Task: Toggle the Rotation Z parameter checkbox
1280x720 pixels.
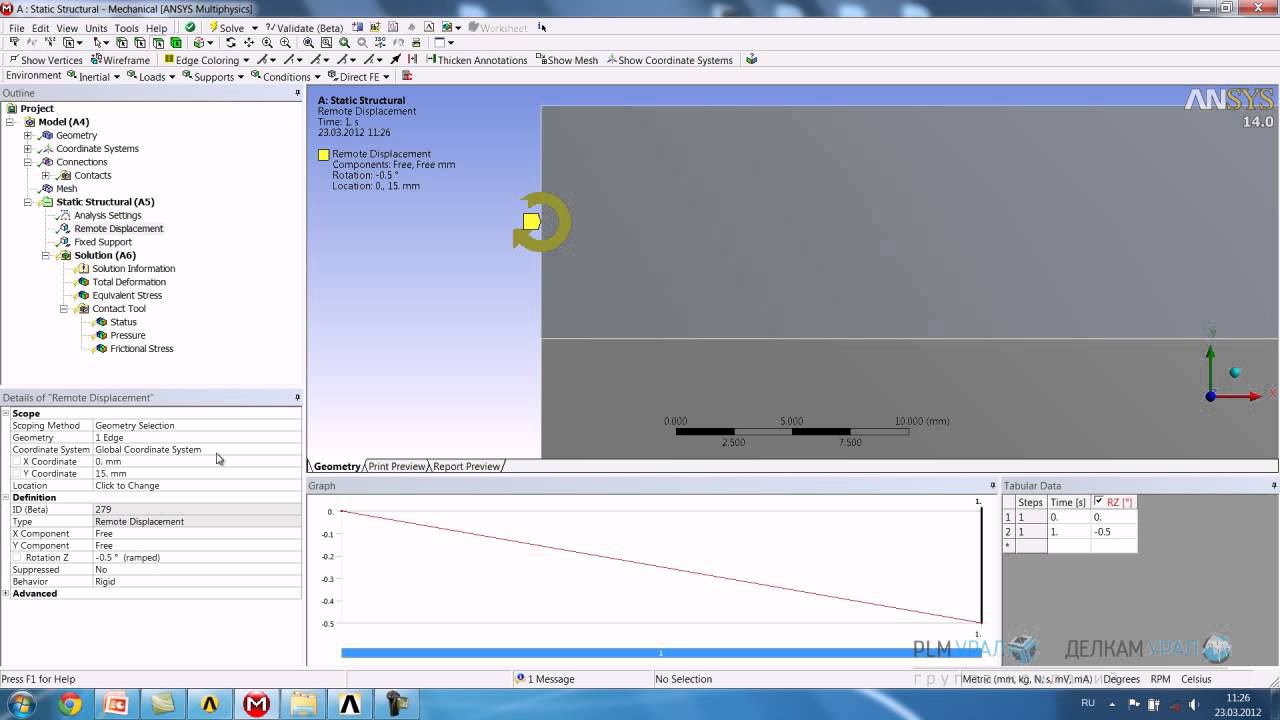Action: (18, 558)
